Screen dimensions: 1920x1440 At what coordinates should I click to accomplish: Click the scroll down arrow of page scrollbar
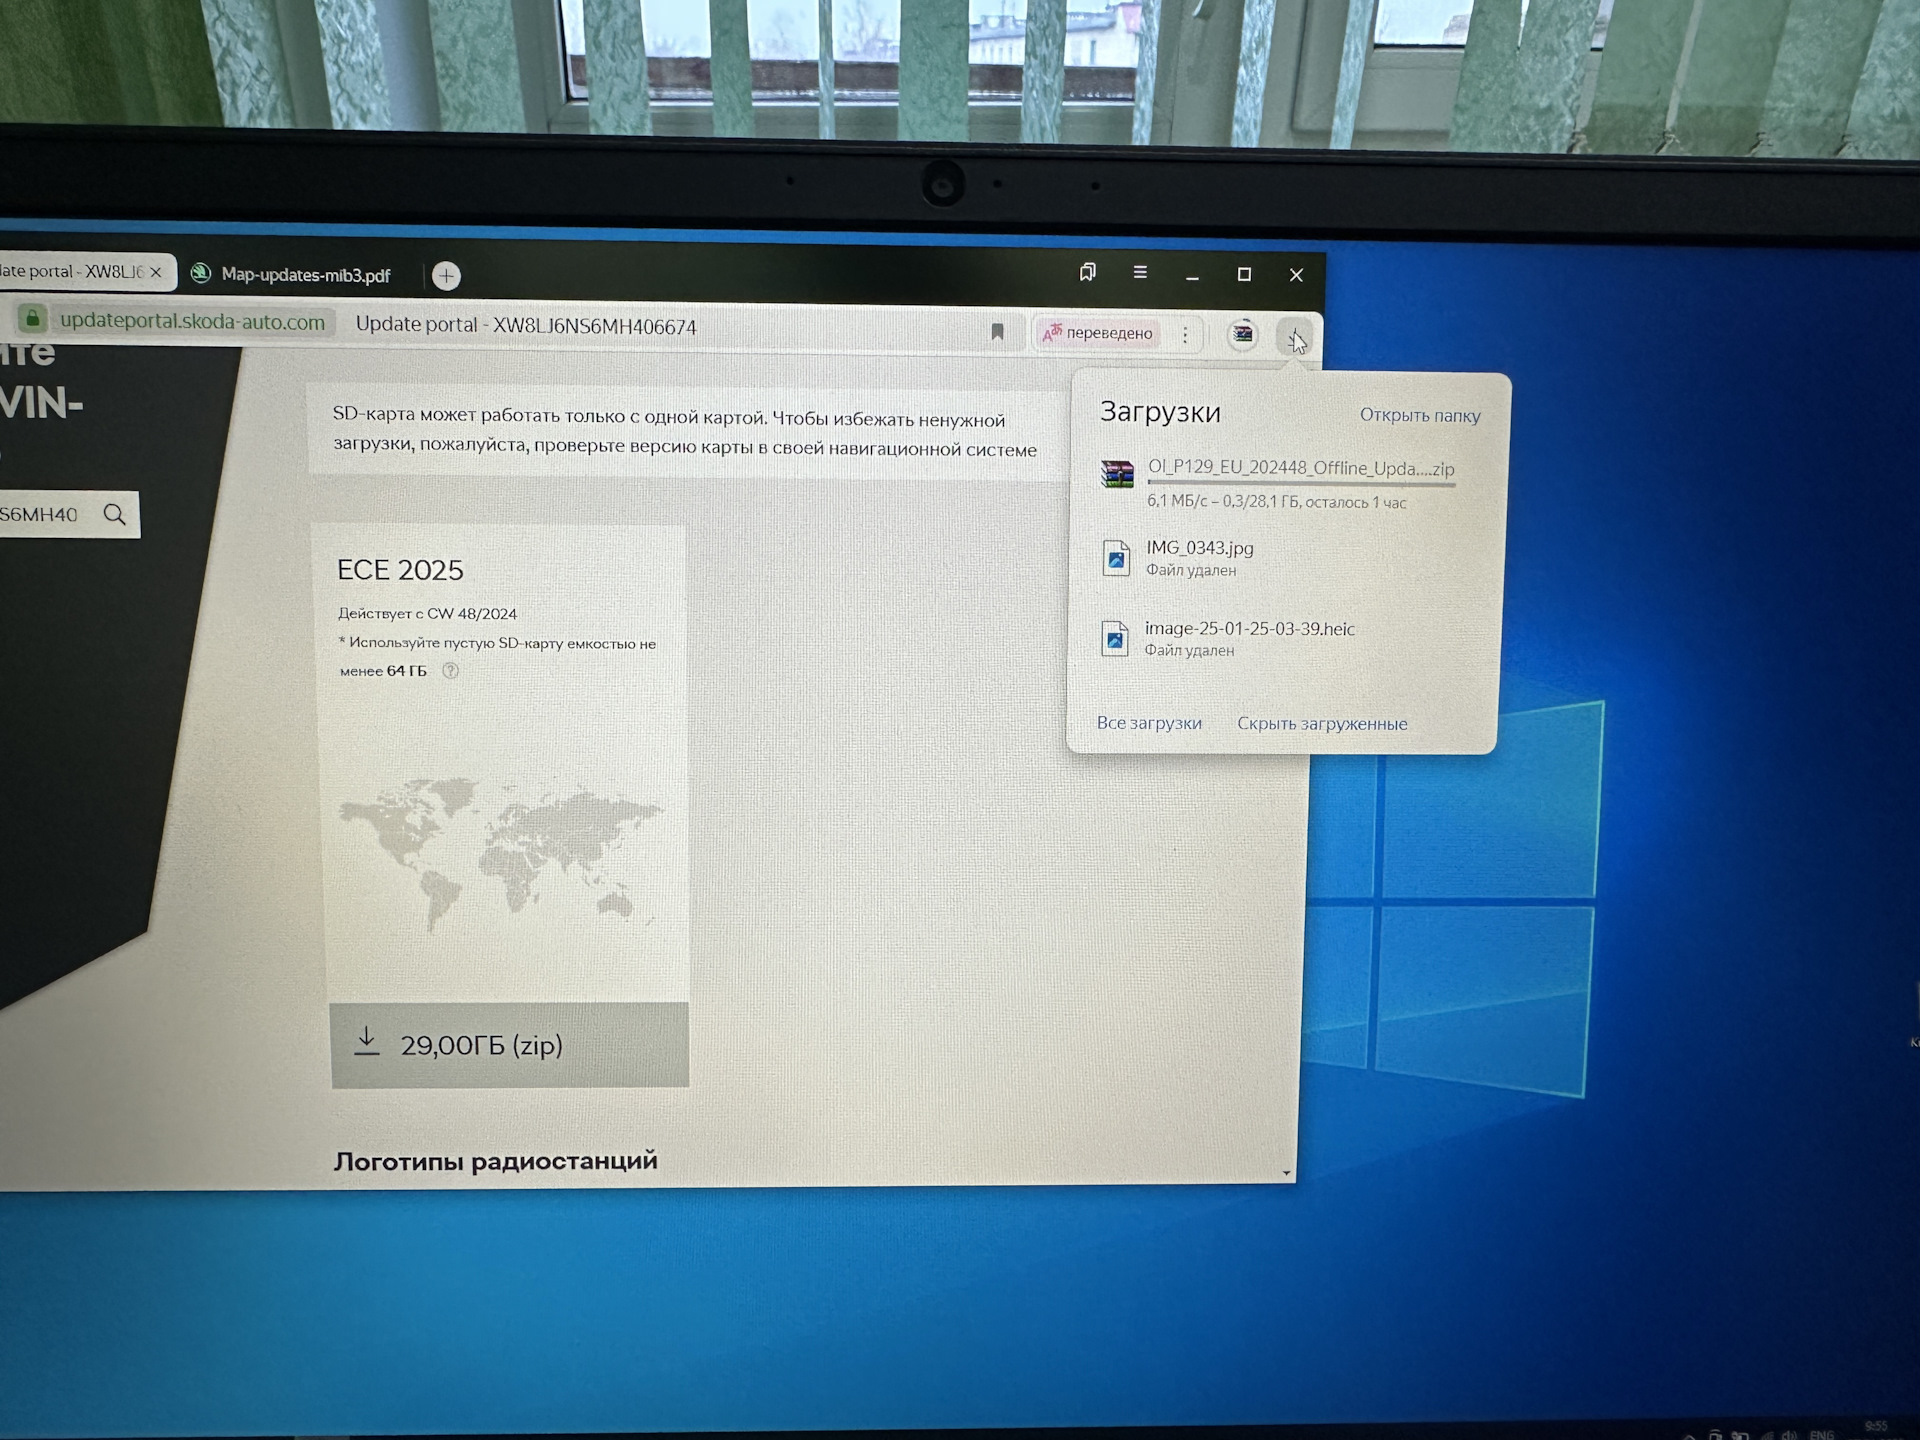(x=1286, y=1173)
